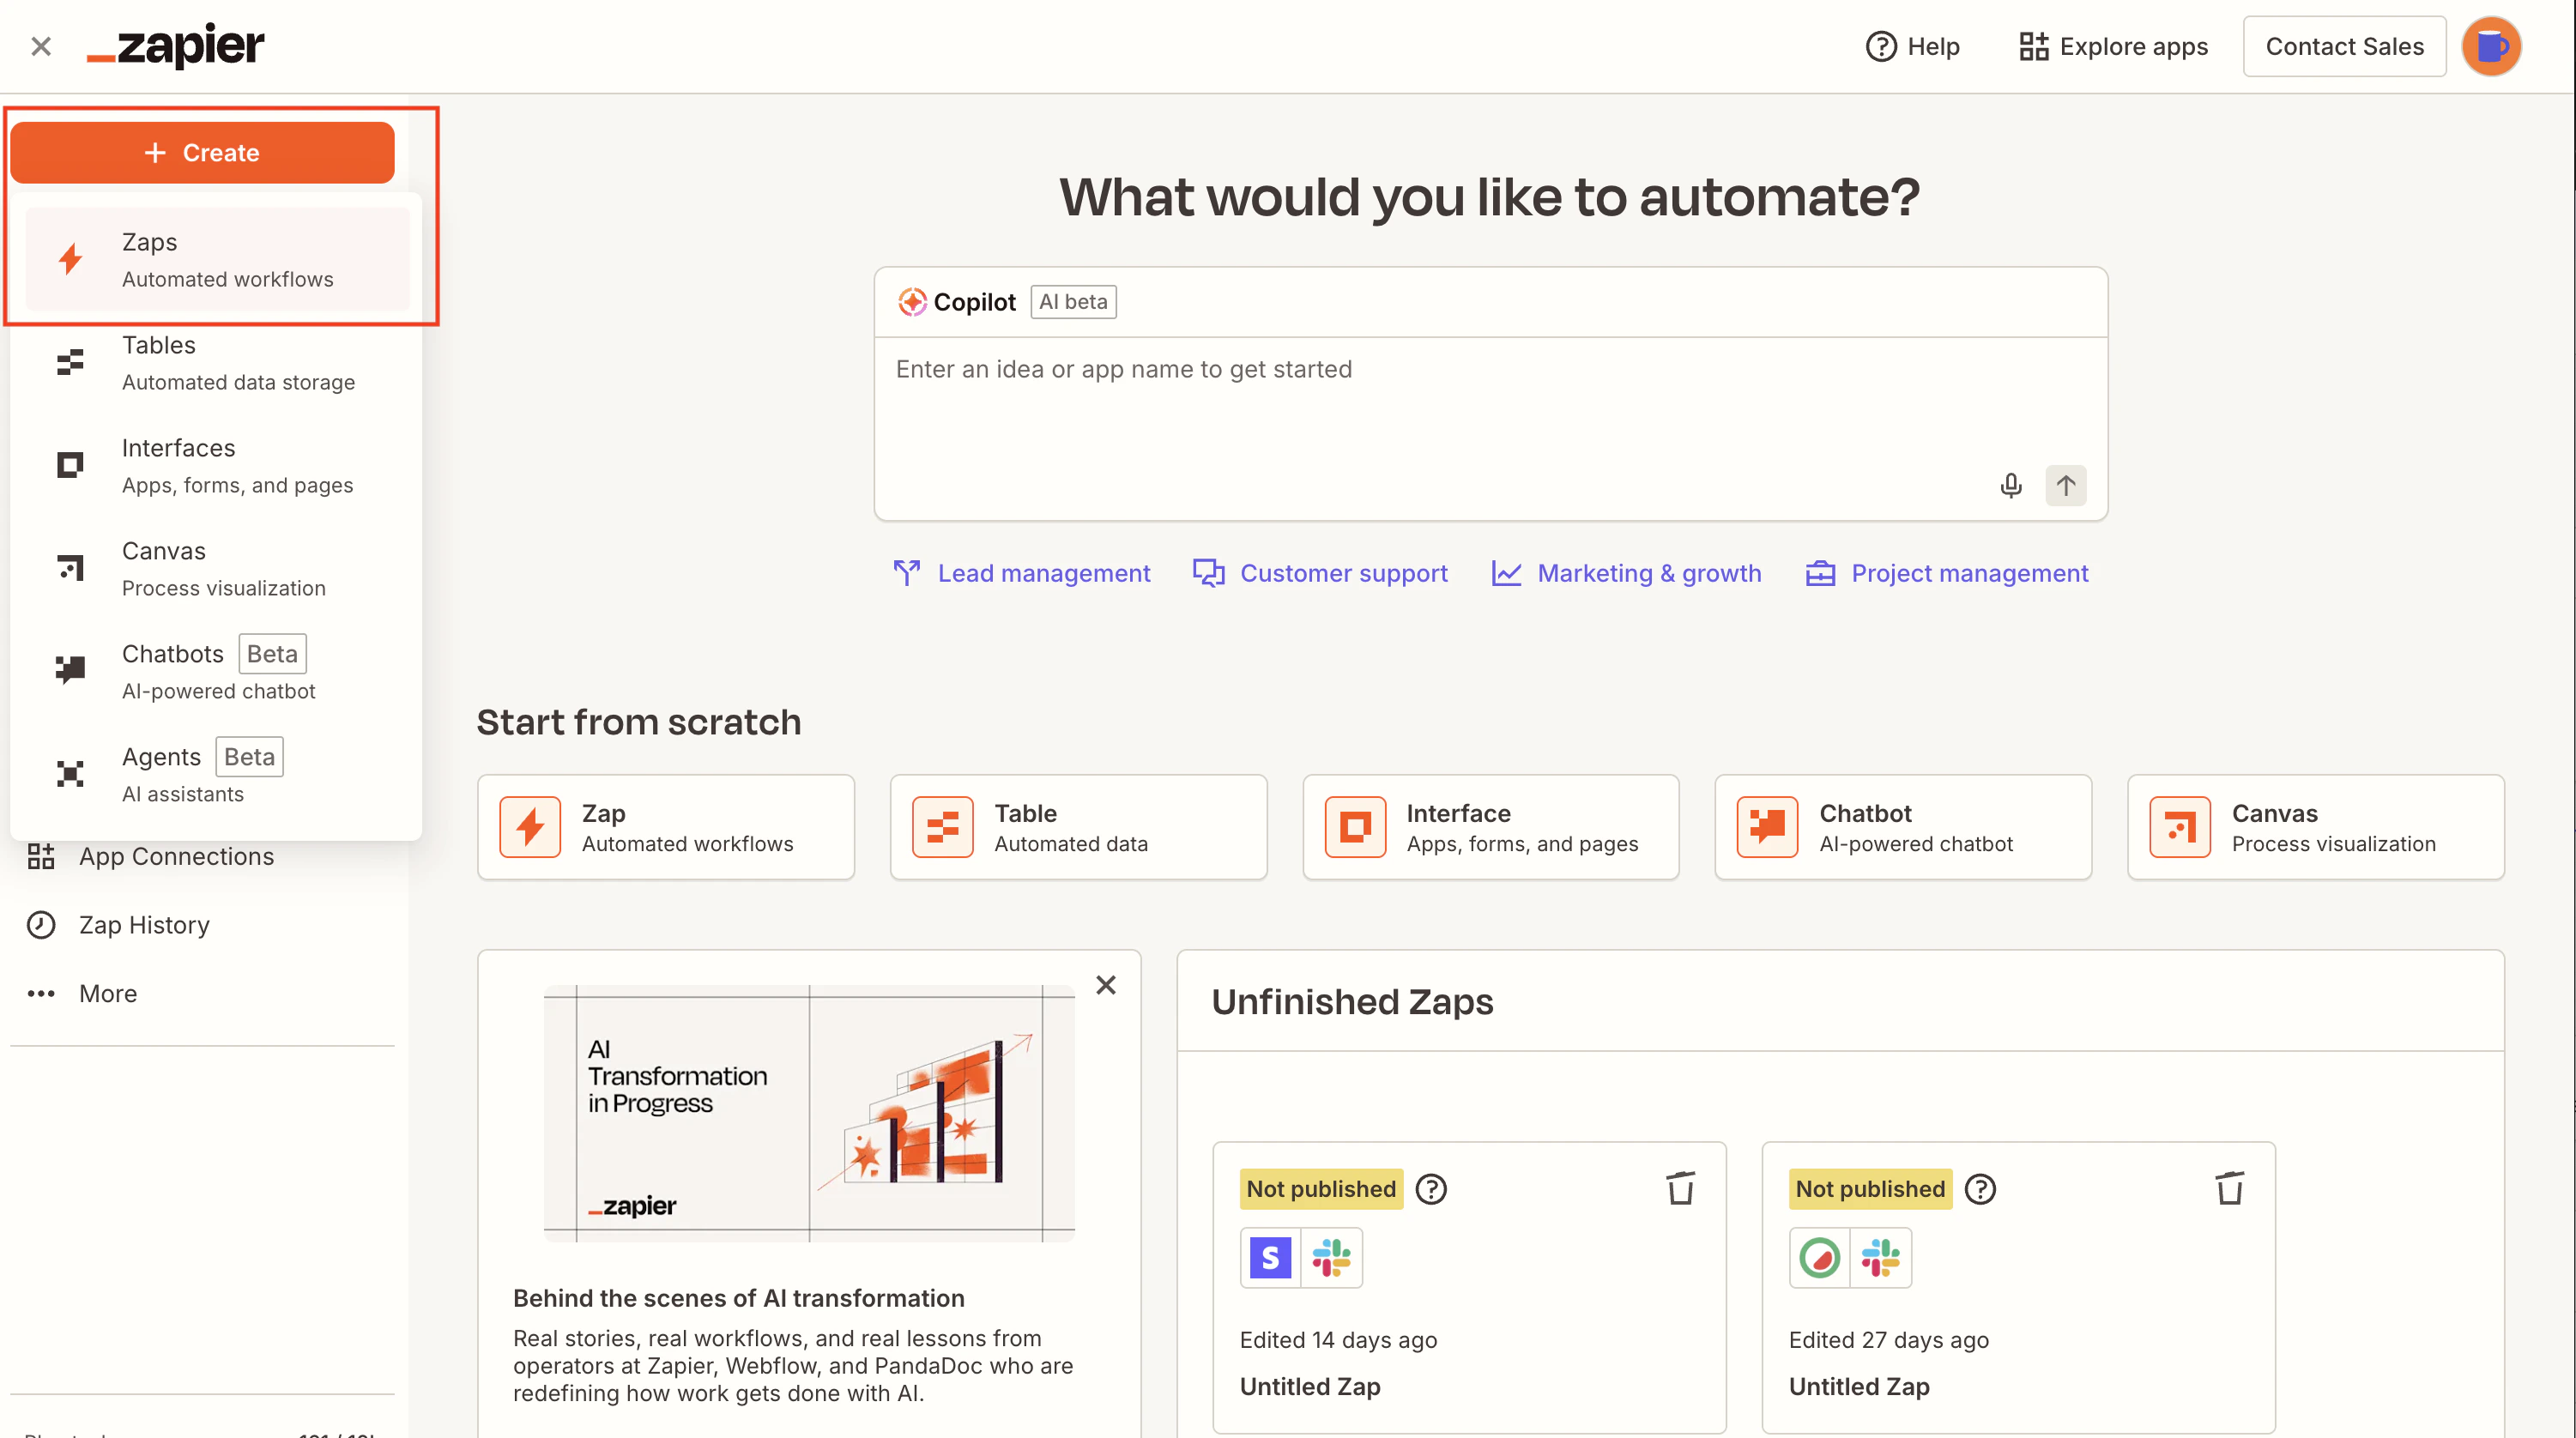This screenshot has height=1438, width=2576.
Task: Select Interfaces Apps, forms, and pages item
Action: point(217,465)
